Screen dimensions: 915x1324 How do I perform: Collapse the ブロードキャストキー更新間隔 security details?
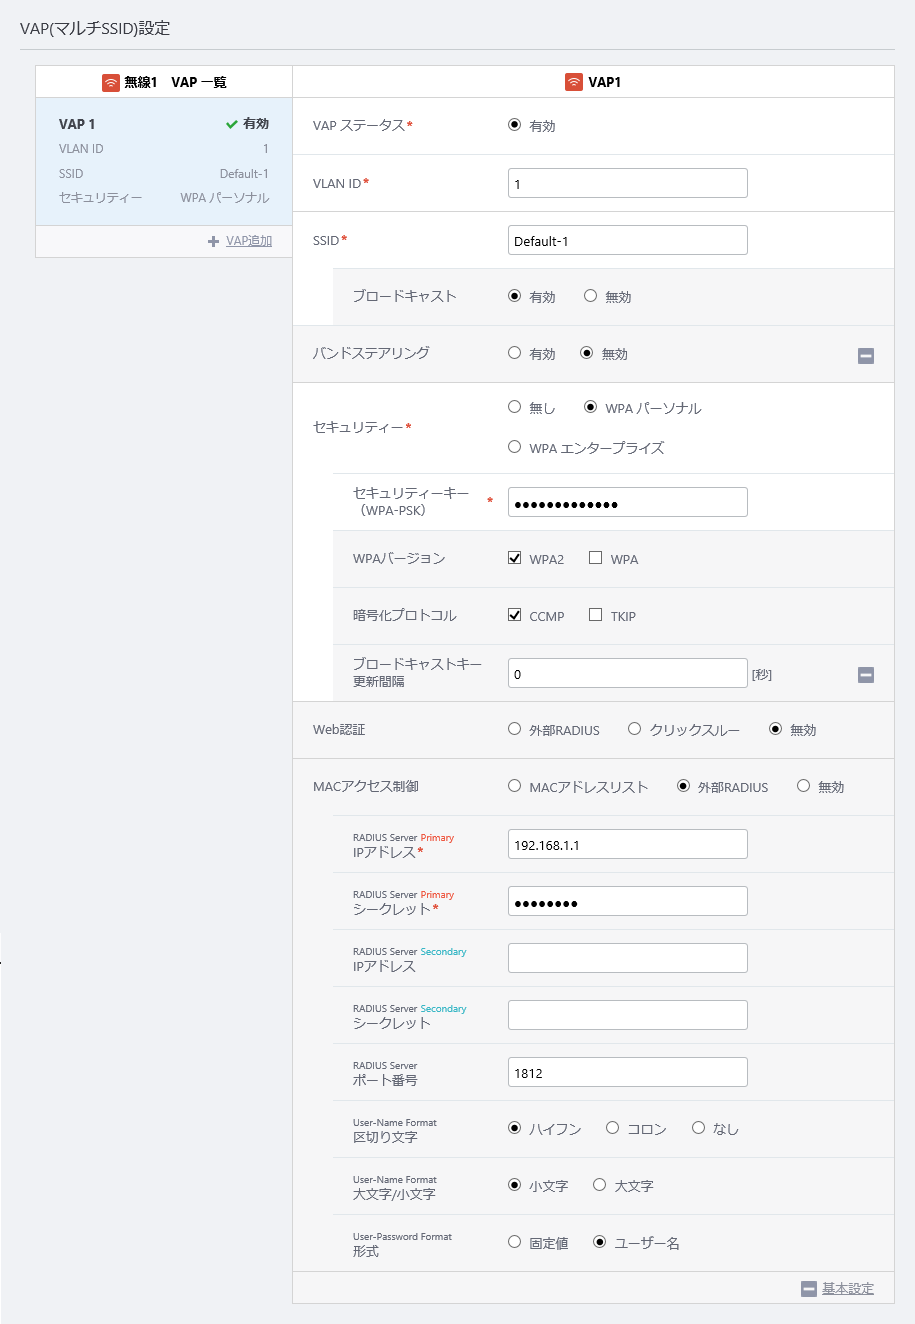point(866,675)
